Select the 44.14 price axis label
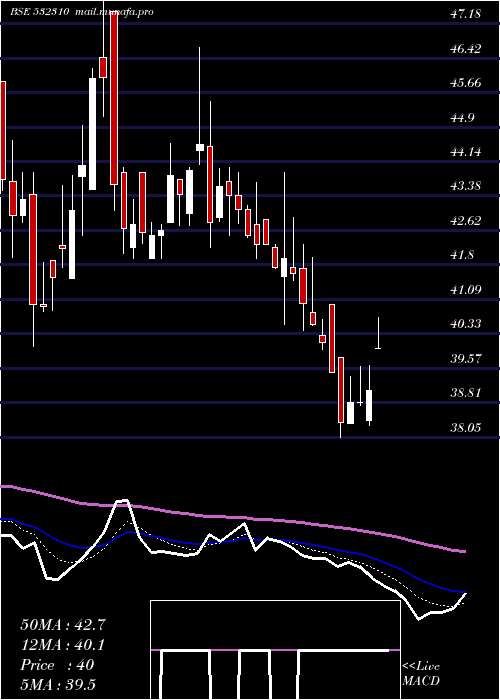Screen dimensions: 500x700 (x=466, y=152)
